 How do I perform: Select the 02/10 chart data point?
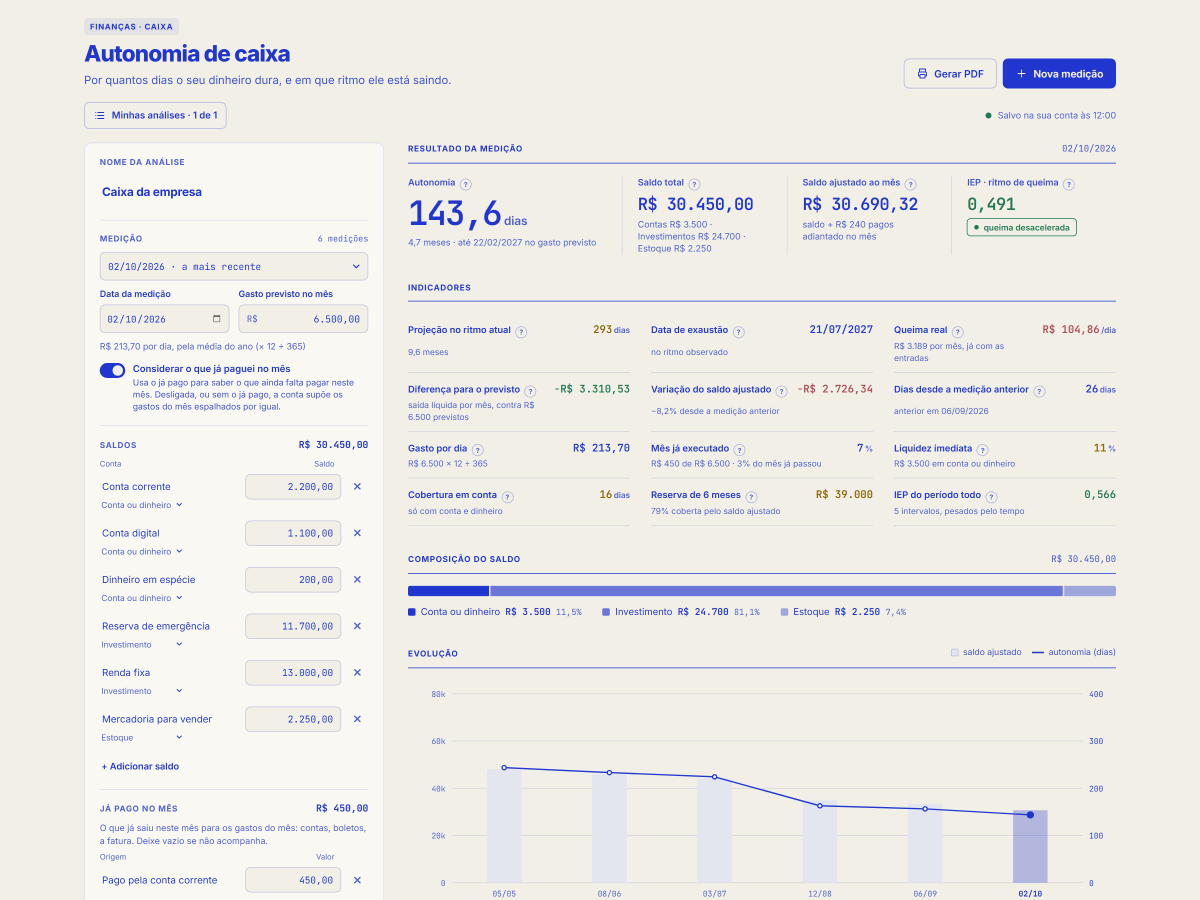tap(1030, 815)
